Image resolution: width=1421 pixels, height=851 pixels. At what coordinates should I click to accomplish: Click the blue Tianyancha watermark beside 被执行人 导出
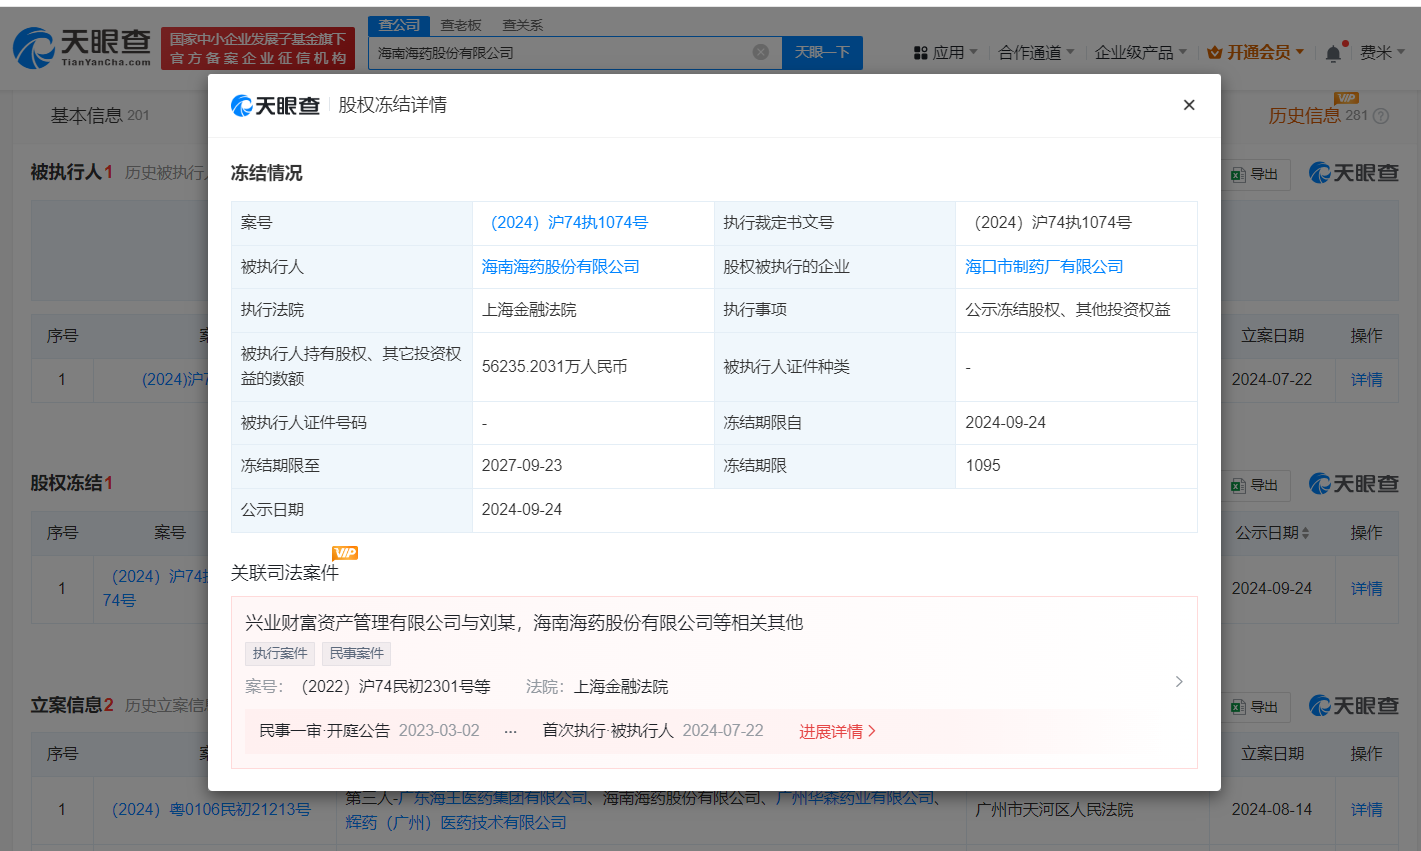[x=1353, y=172]
